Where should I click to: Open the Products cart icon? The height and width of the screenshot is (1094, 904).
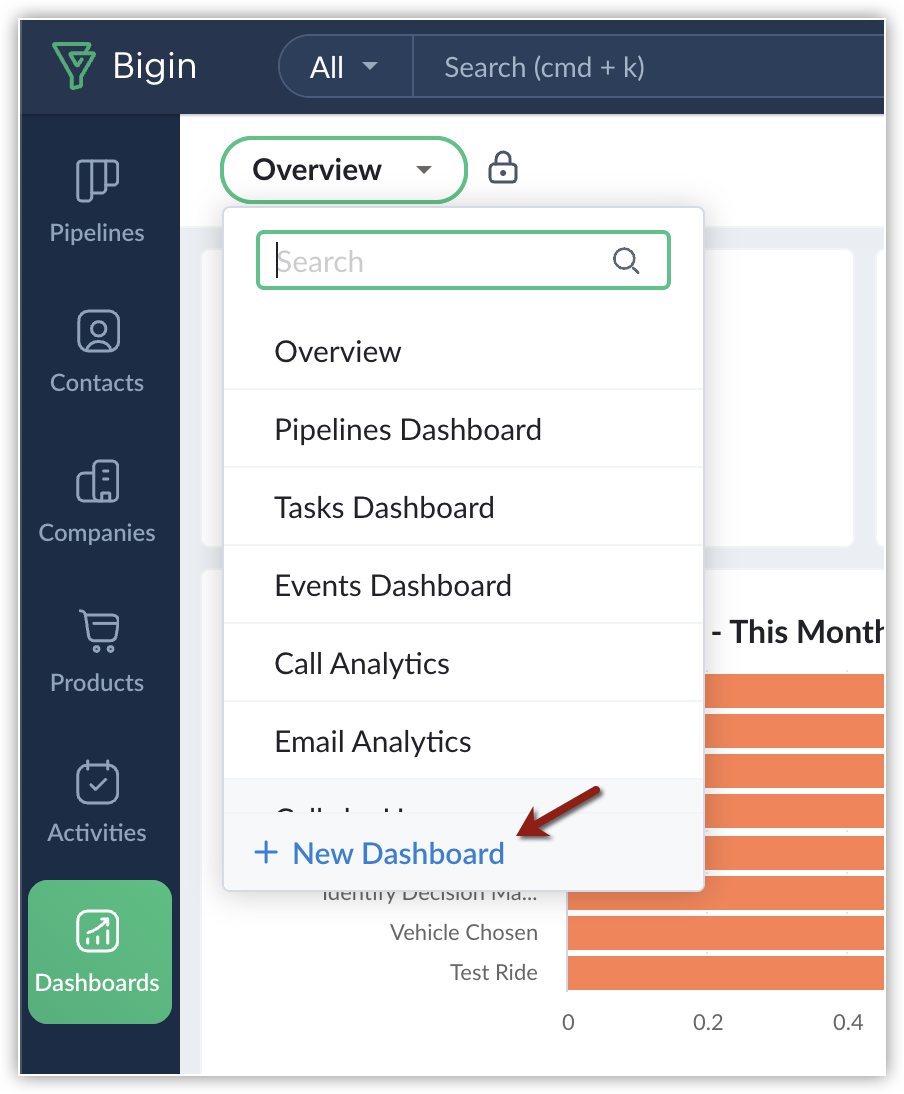coord(99,631)
